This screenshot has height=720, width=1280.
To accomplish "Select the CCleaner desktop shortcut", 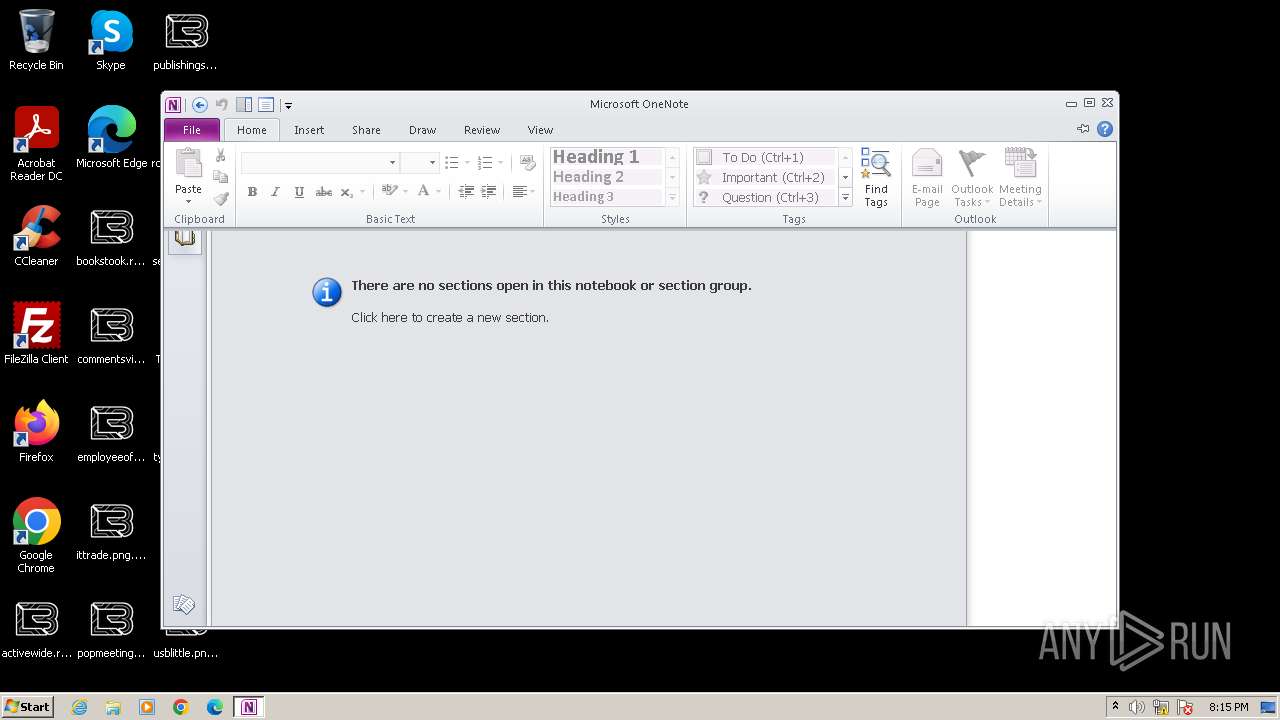I will [36, 237].
